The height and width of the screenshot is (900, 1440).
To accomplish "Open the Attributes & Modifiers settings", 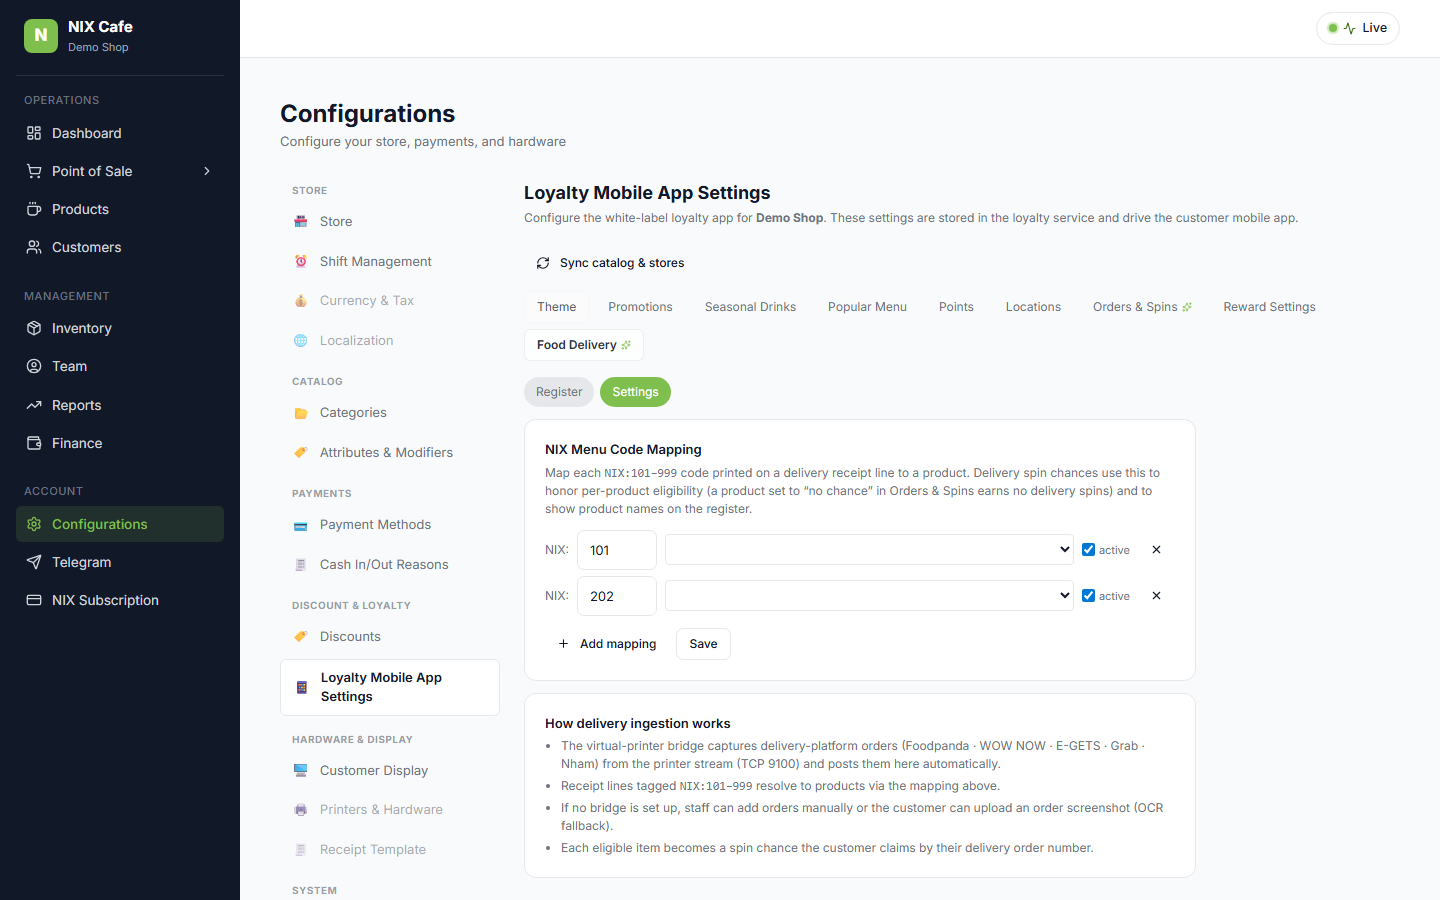I will [390, 452].
